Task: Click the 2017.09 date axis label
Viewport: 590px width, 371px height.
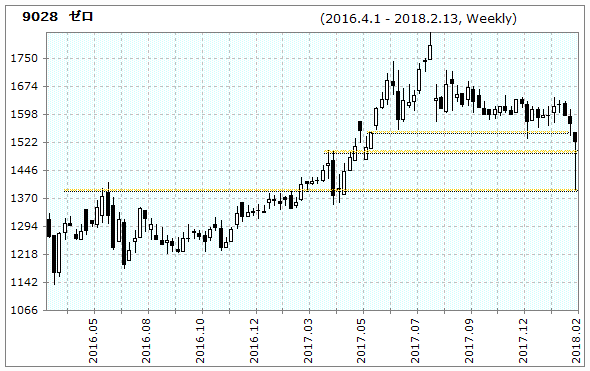Action: click(469, 341)
